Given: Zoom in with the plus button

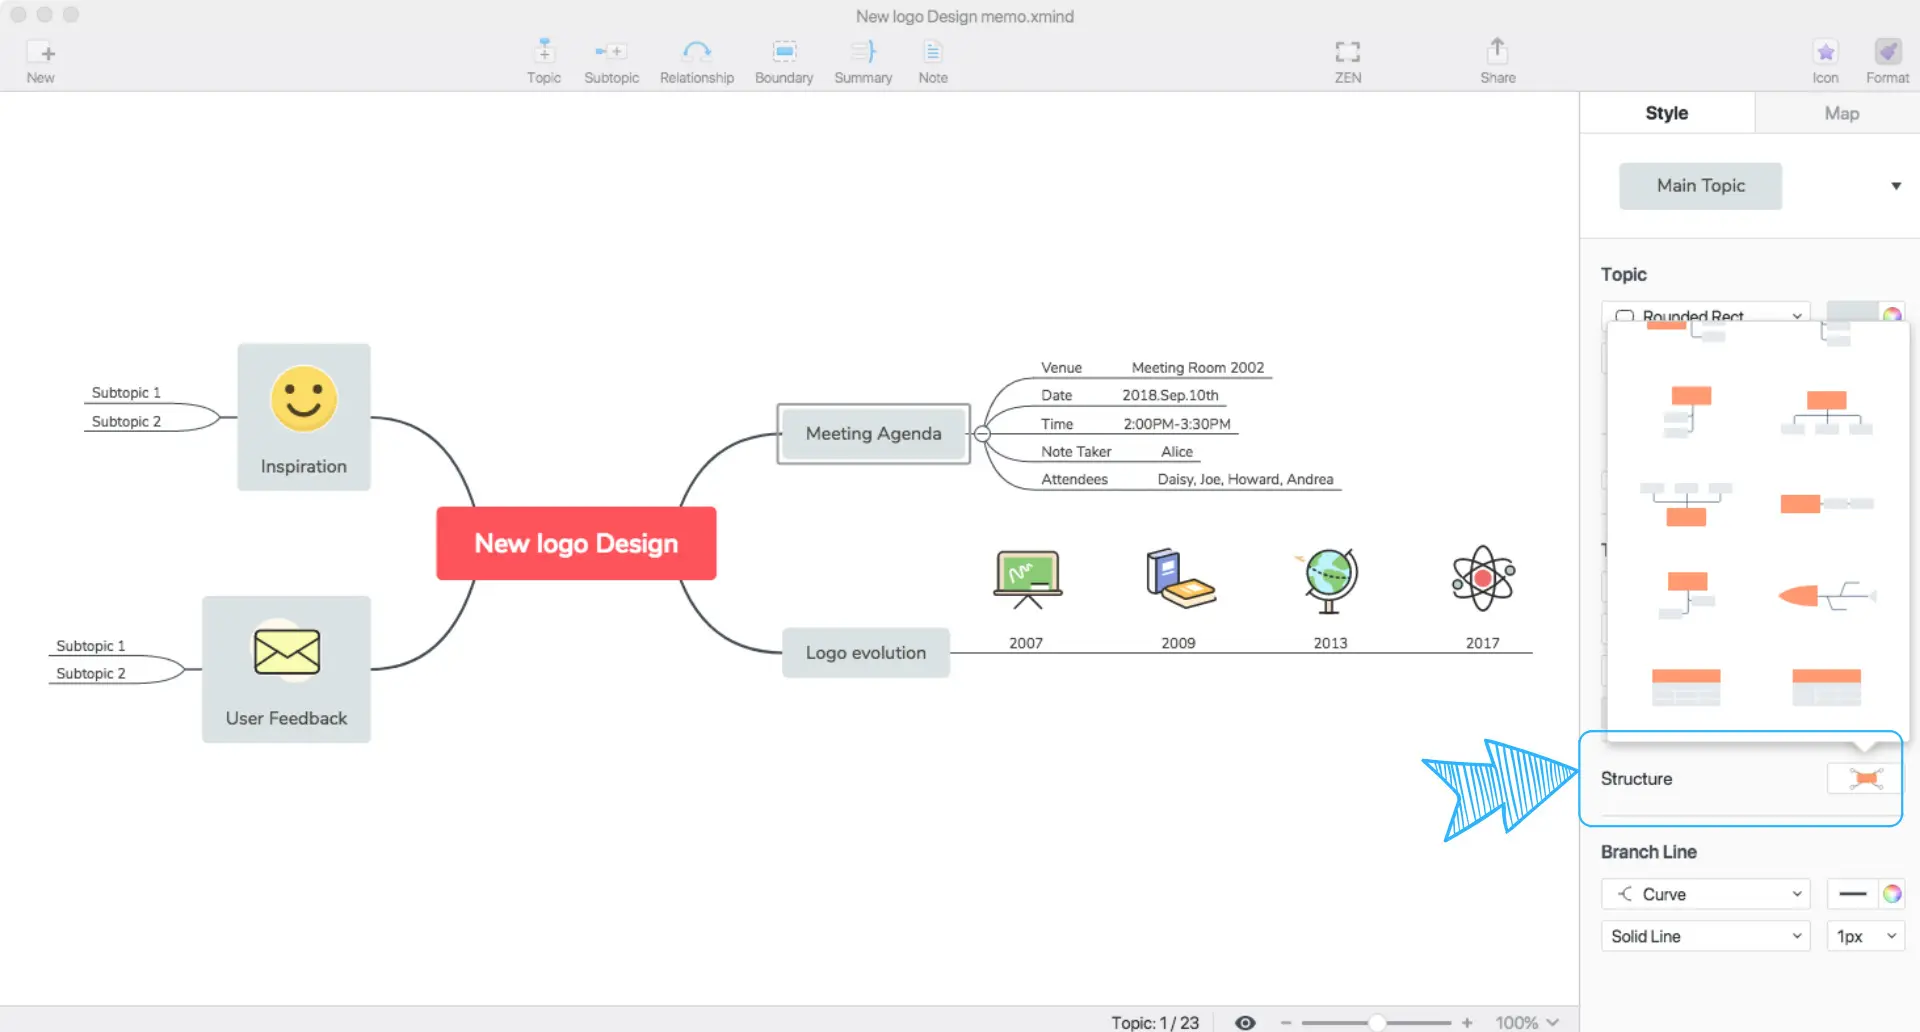Looking at the screenshot, I should pyautogui.click(x=1467, y=1022).
